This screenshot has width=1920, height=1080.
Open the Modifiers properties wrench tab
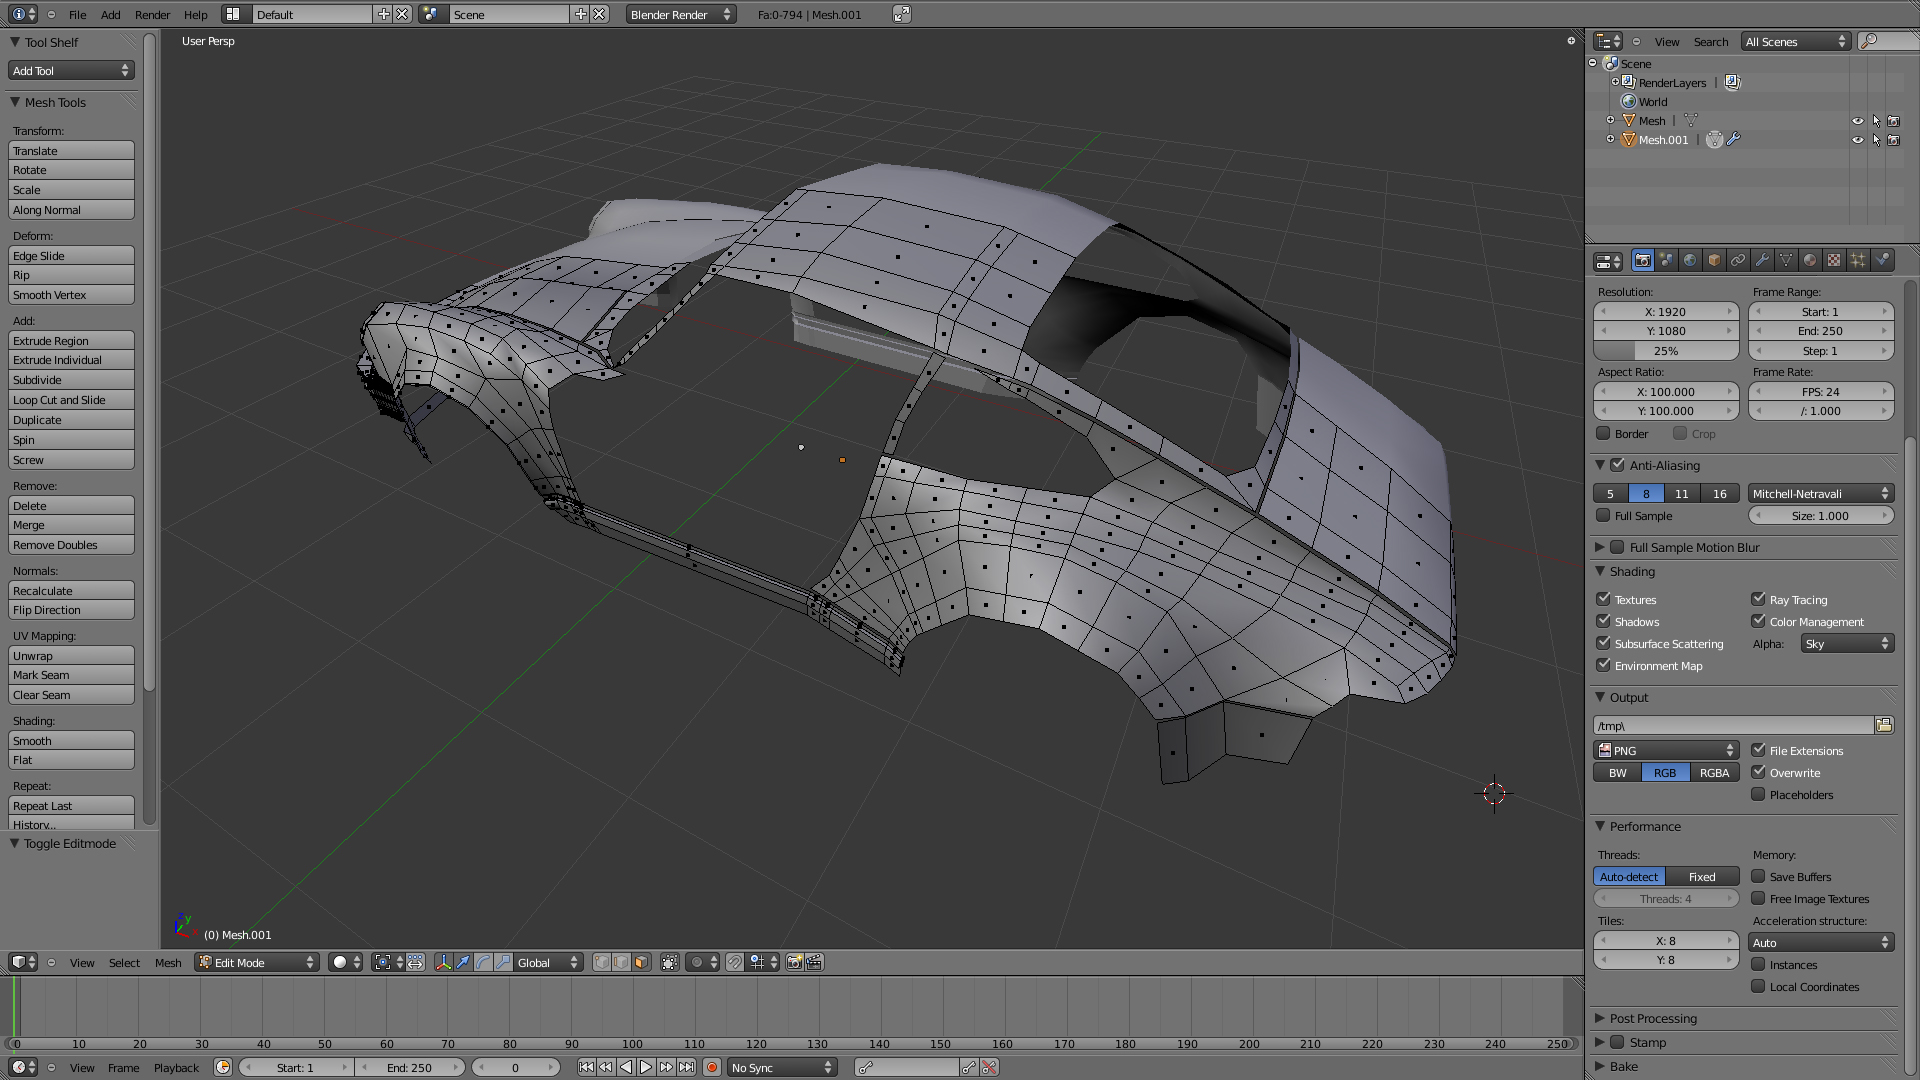(1762, 261)
